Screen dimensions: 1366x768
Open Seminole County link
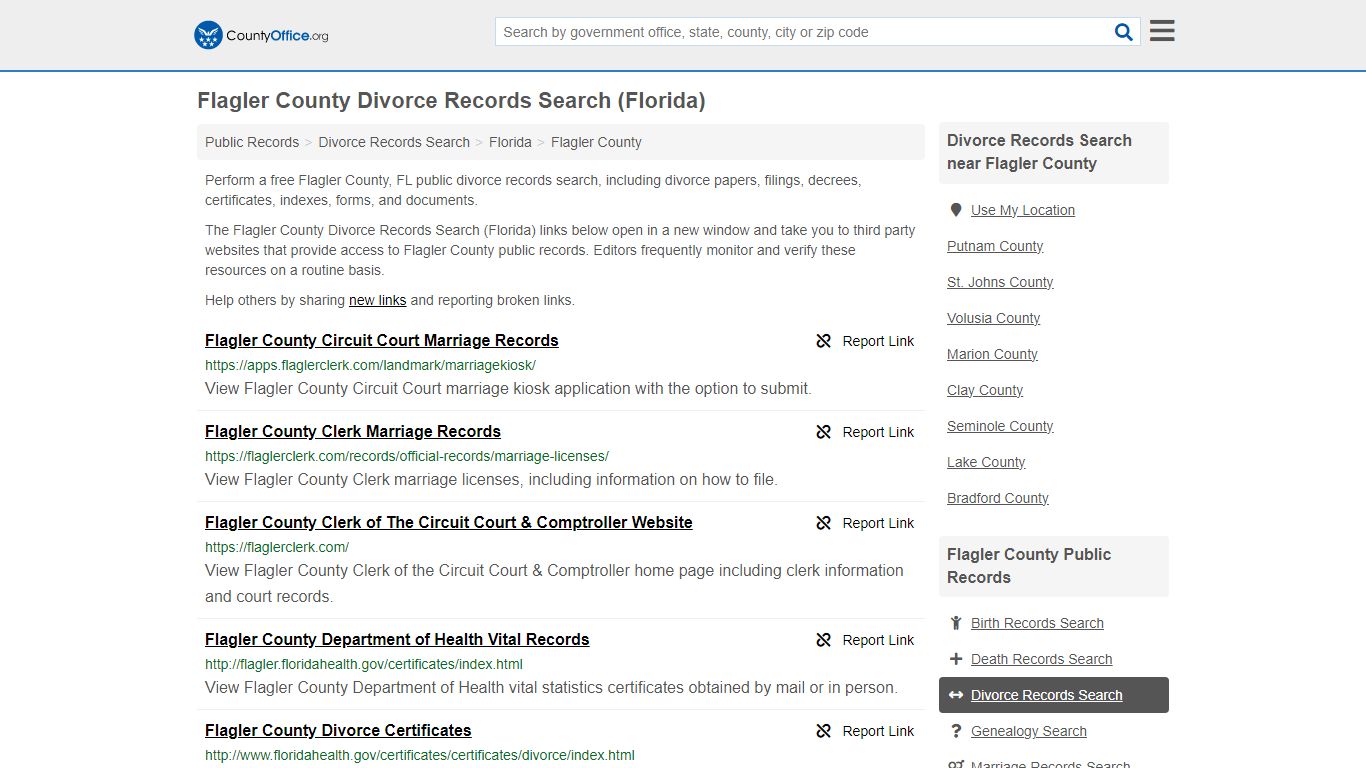point(1000,426)
